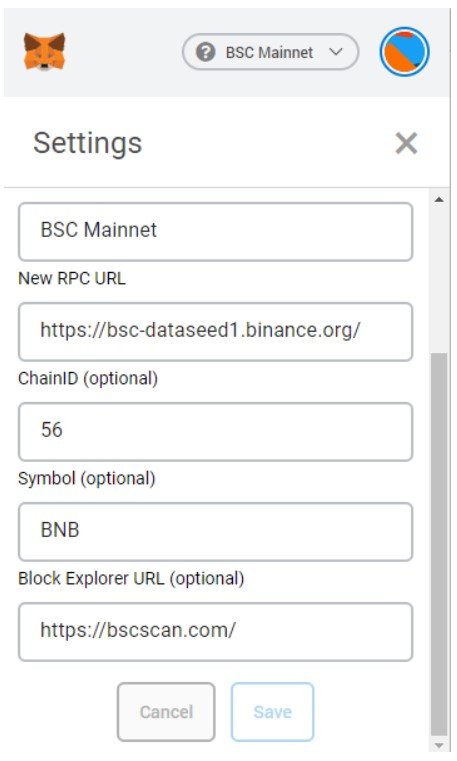This screenshot has width=457, height=761.
Task: Click the vertical scrollbar thumb
Action: (x=439, y=545)
